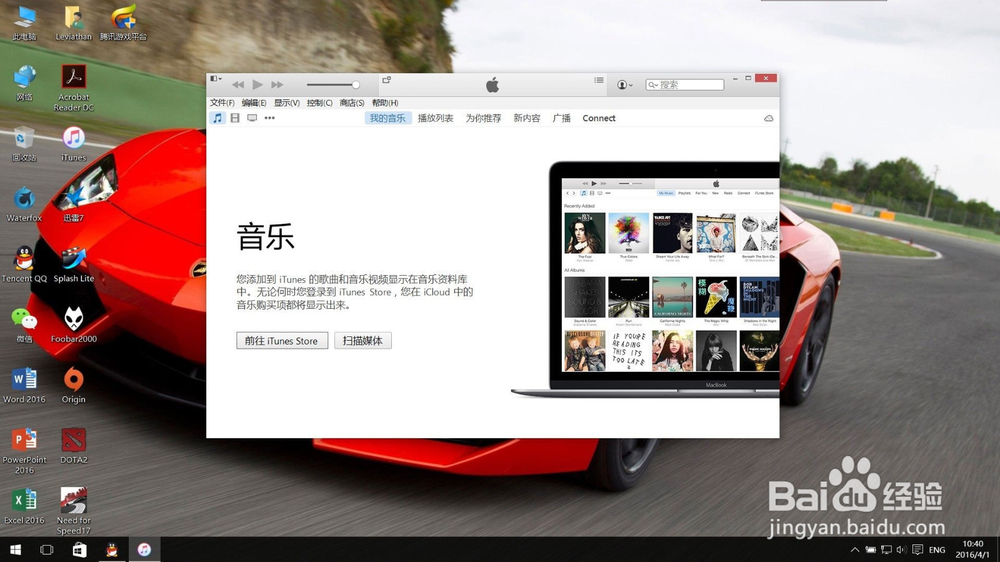The image size is (1000, 562).
Task: Open the action center notification icon
Action: pyautogui.click(x=917, y=549)
